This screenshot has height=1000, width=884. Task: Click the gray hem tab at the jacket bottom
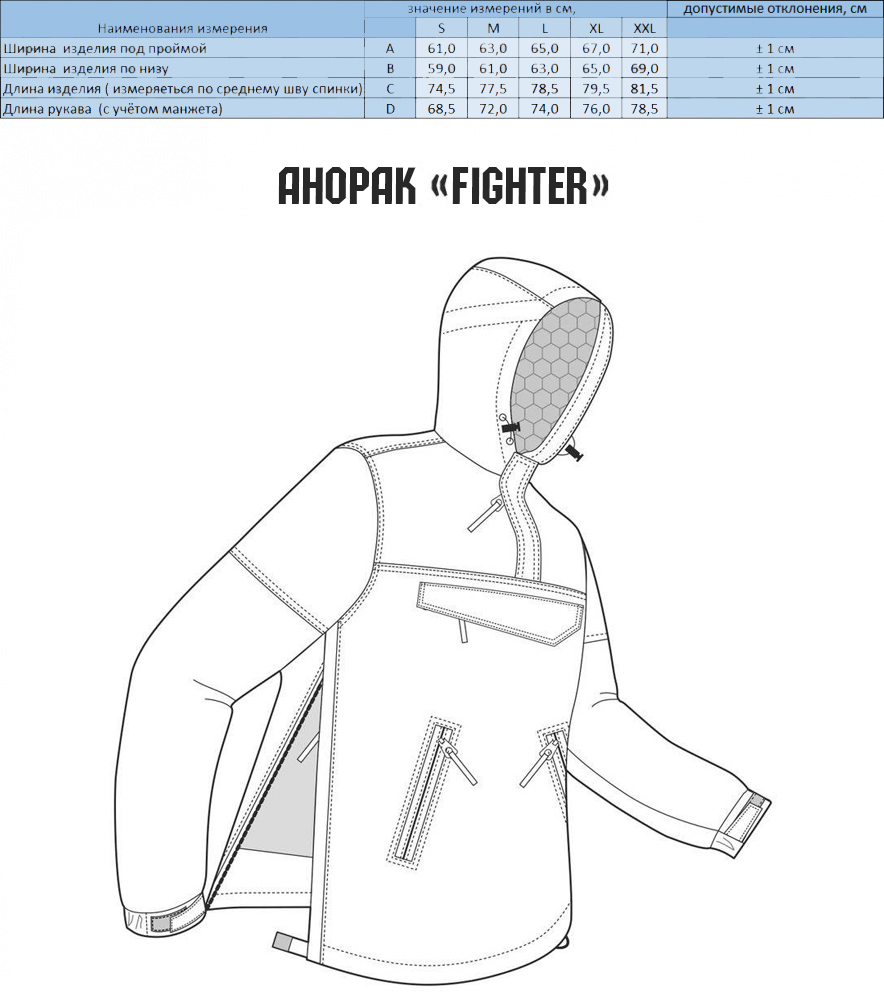pos(284,941)
